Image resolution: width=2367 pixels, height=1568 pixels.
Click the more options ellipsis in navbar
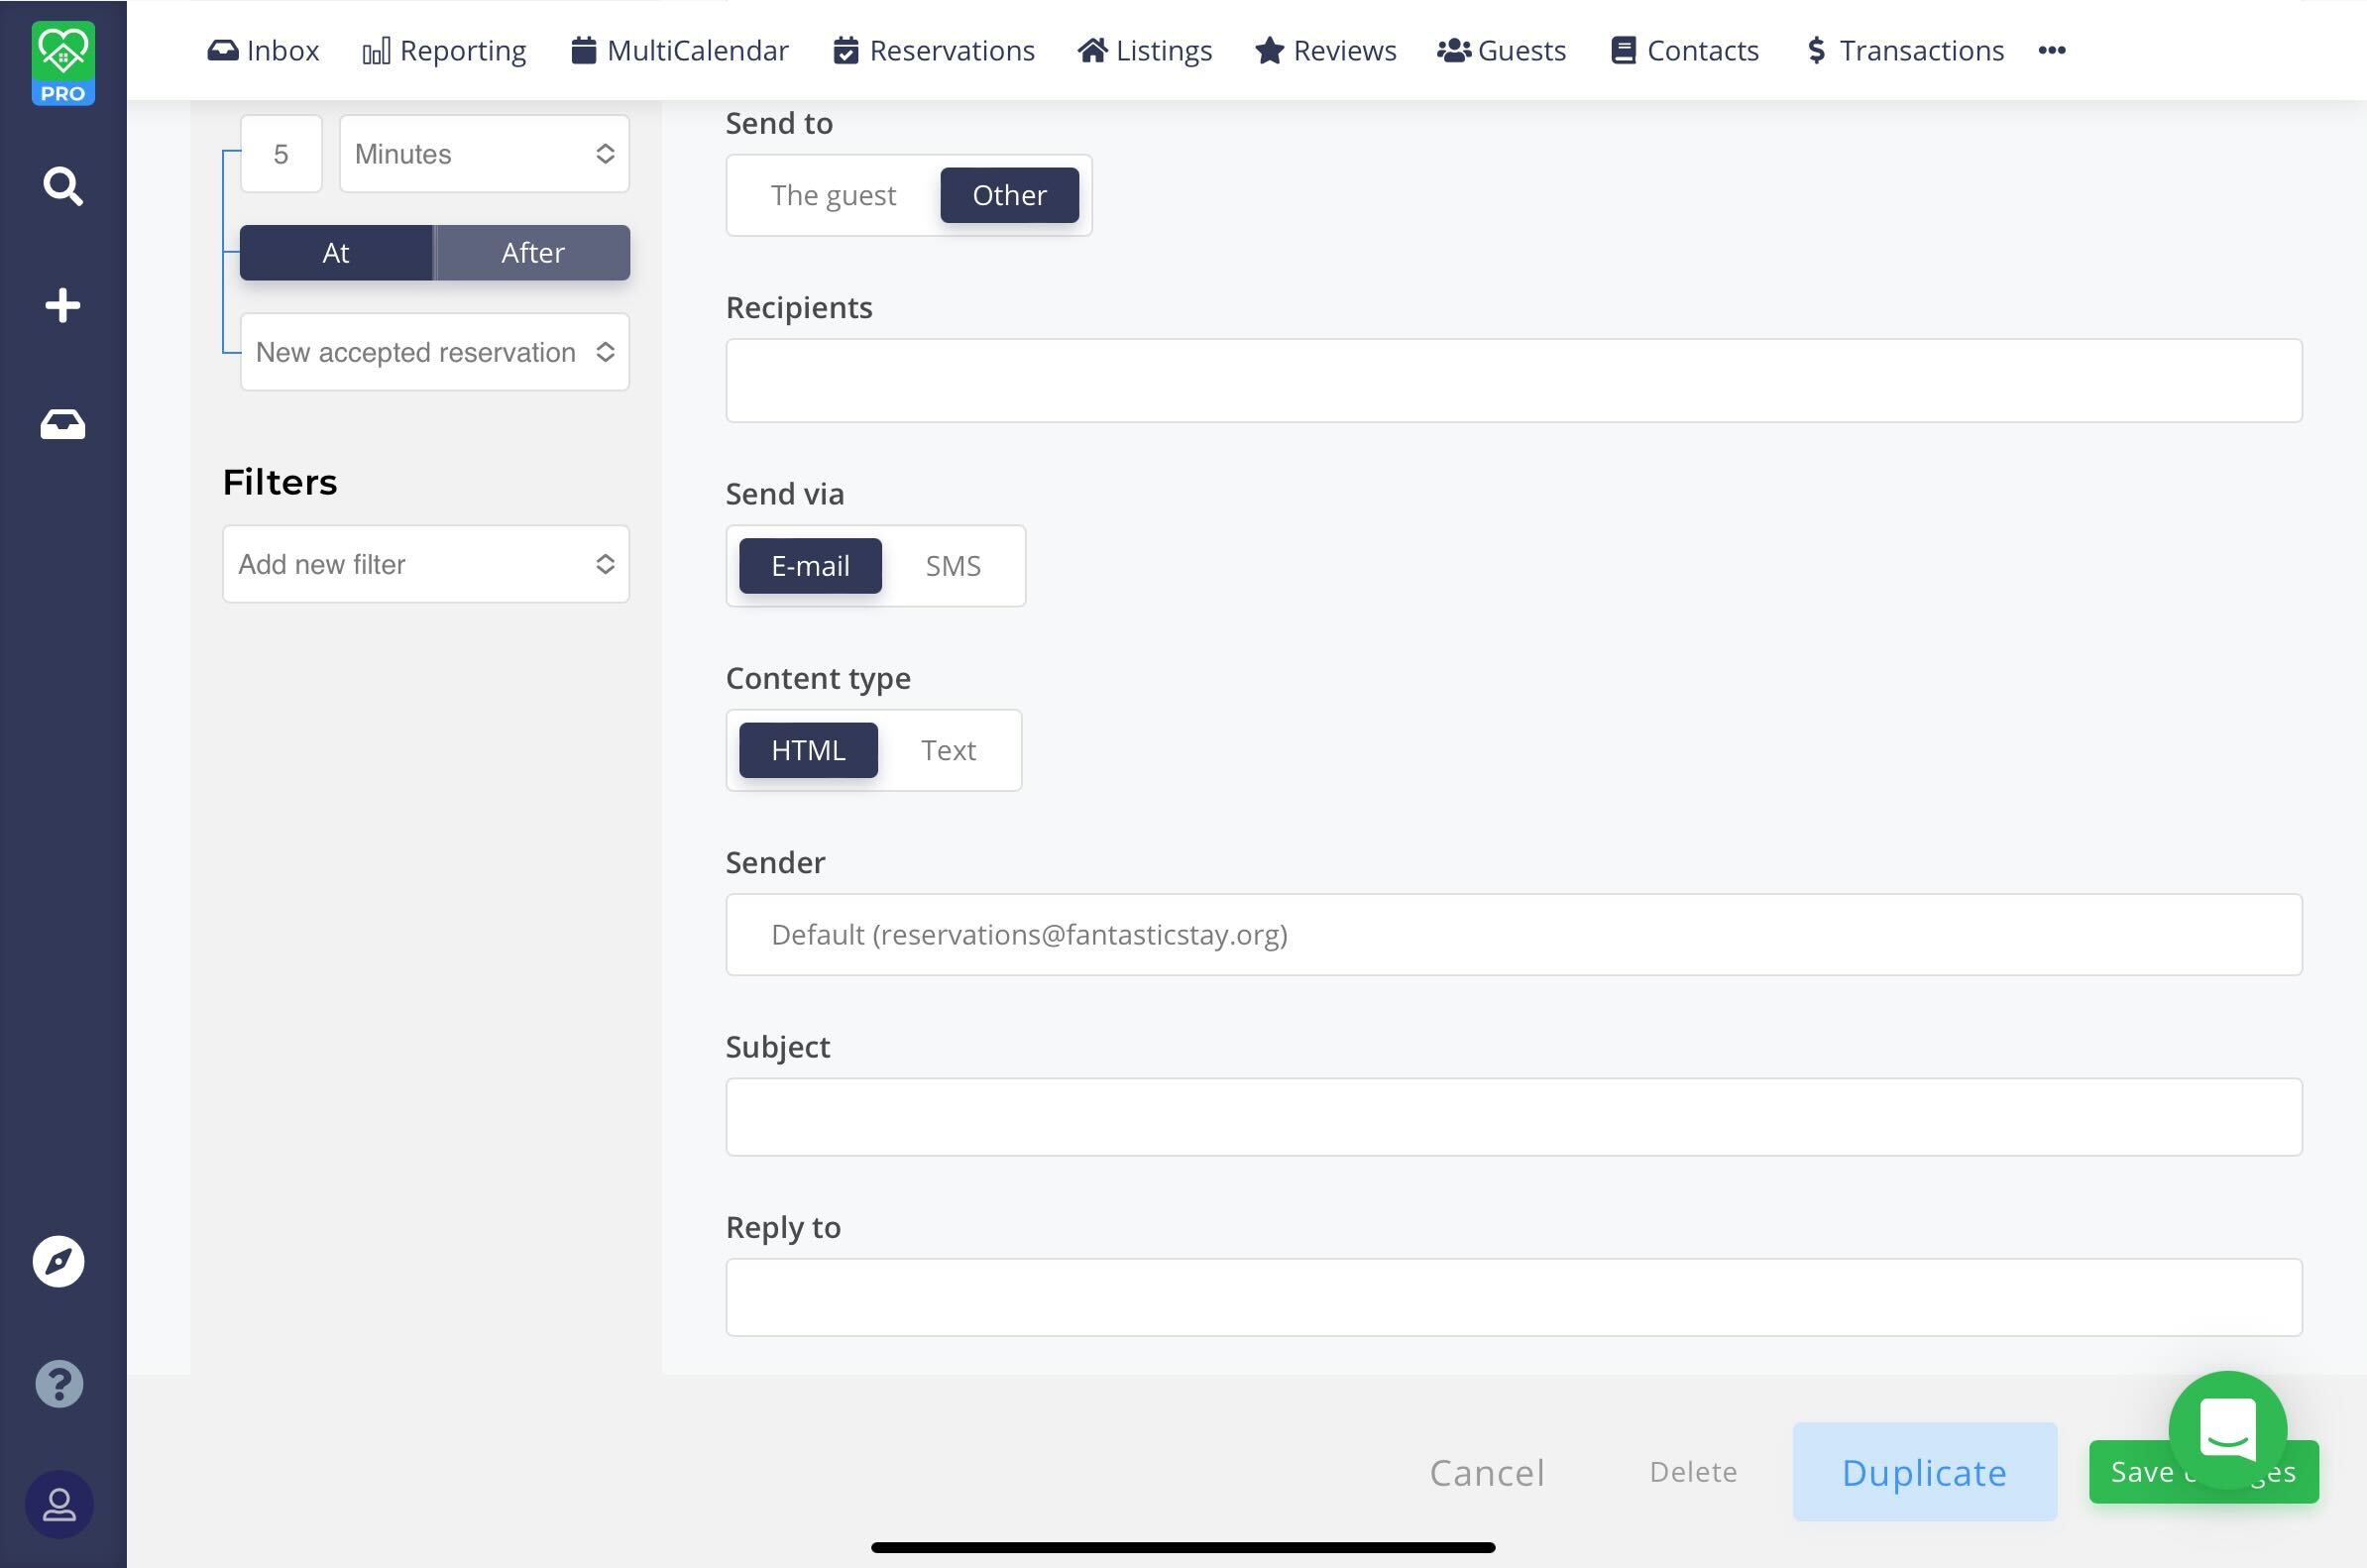2051,50
